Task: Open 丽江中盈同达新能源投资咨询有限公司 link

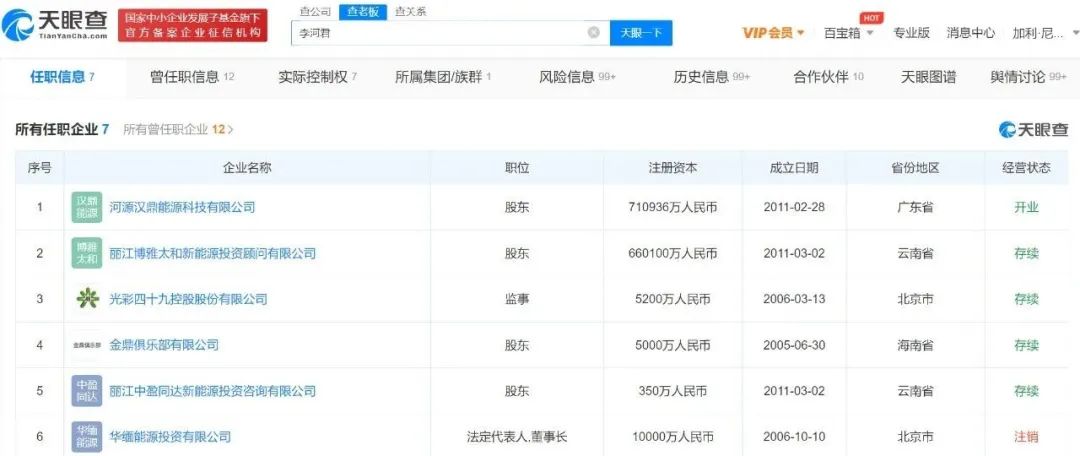Action: [x=213, y=391]
